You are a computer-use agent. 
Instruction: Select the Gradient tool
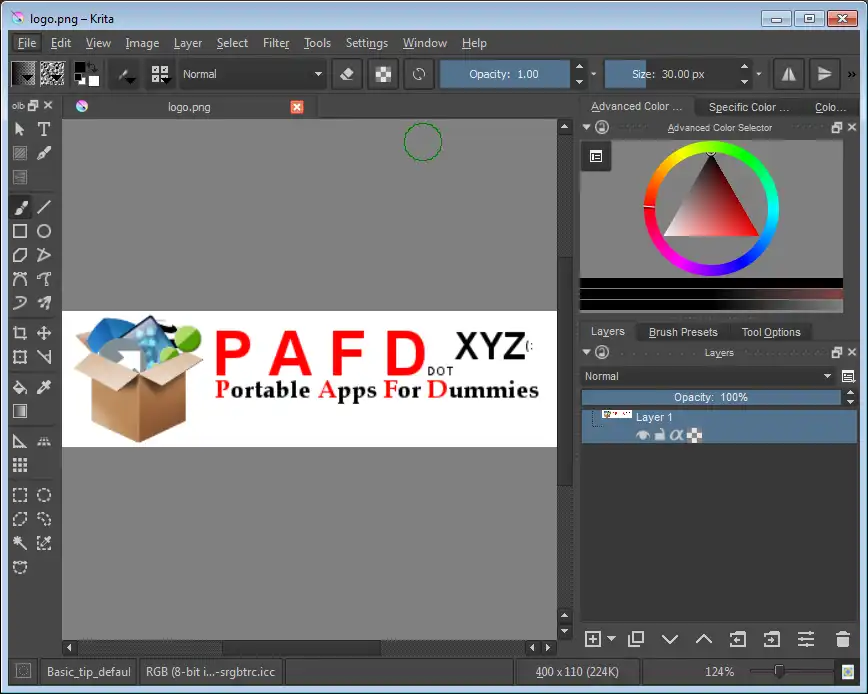[x=20, y=411]
